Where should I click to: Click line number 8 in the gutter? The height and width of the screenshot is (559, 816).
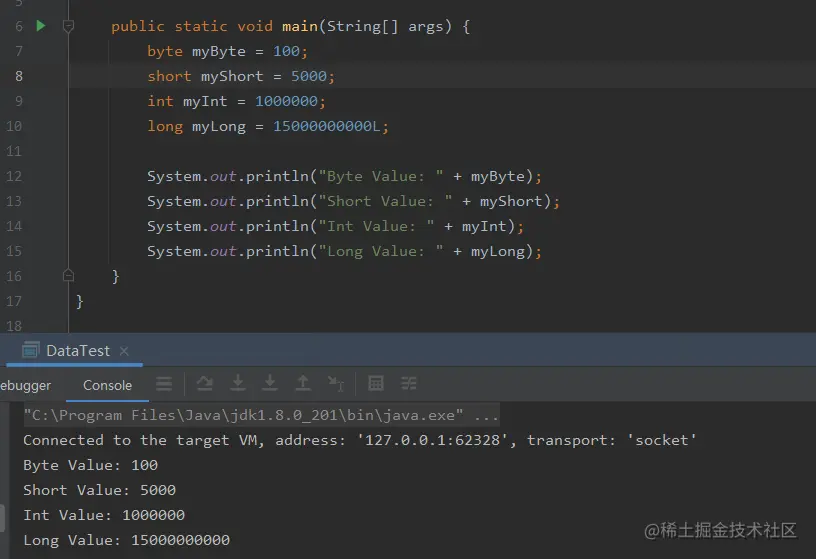pos(19,76)
